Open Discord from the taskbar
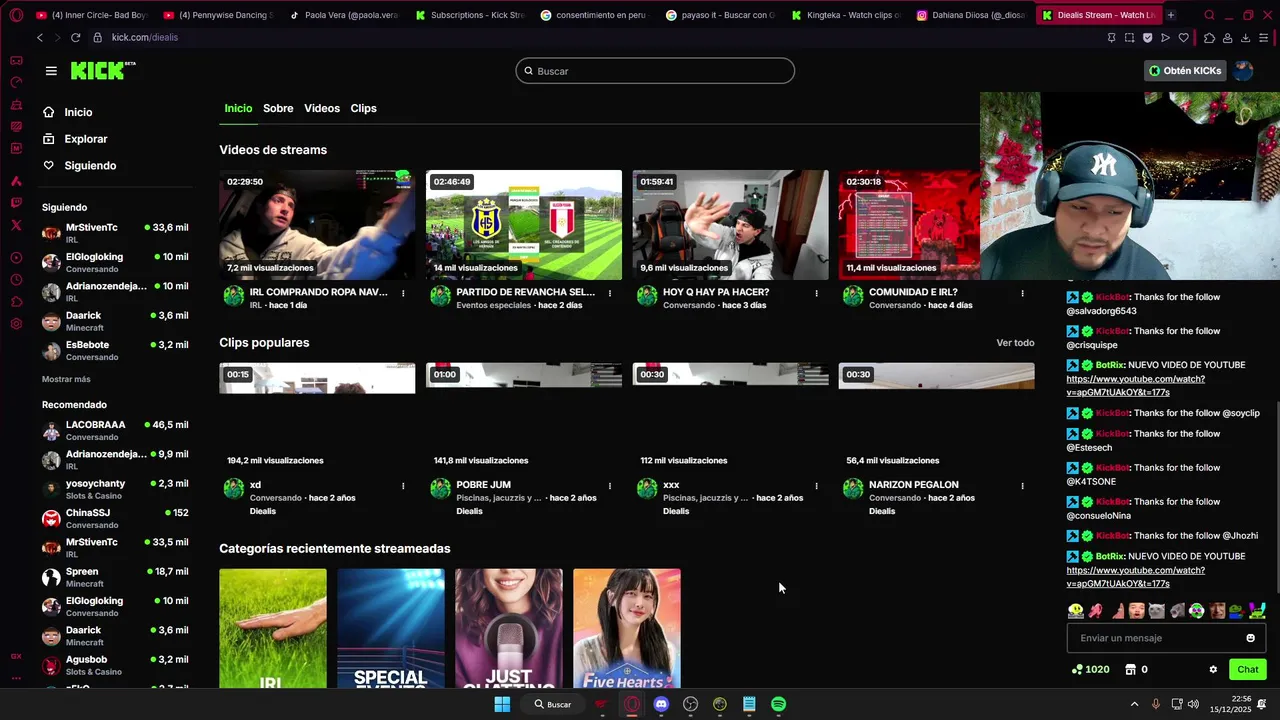The width and height of the screenshot is (1280, 720). 661,704
